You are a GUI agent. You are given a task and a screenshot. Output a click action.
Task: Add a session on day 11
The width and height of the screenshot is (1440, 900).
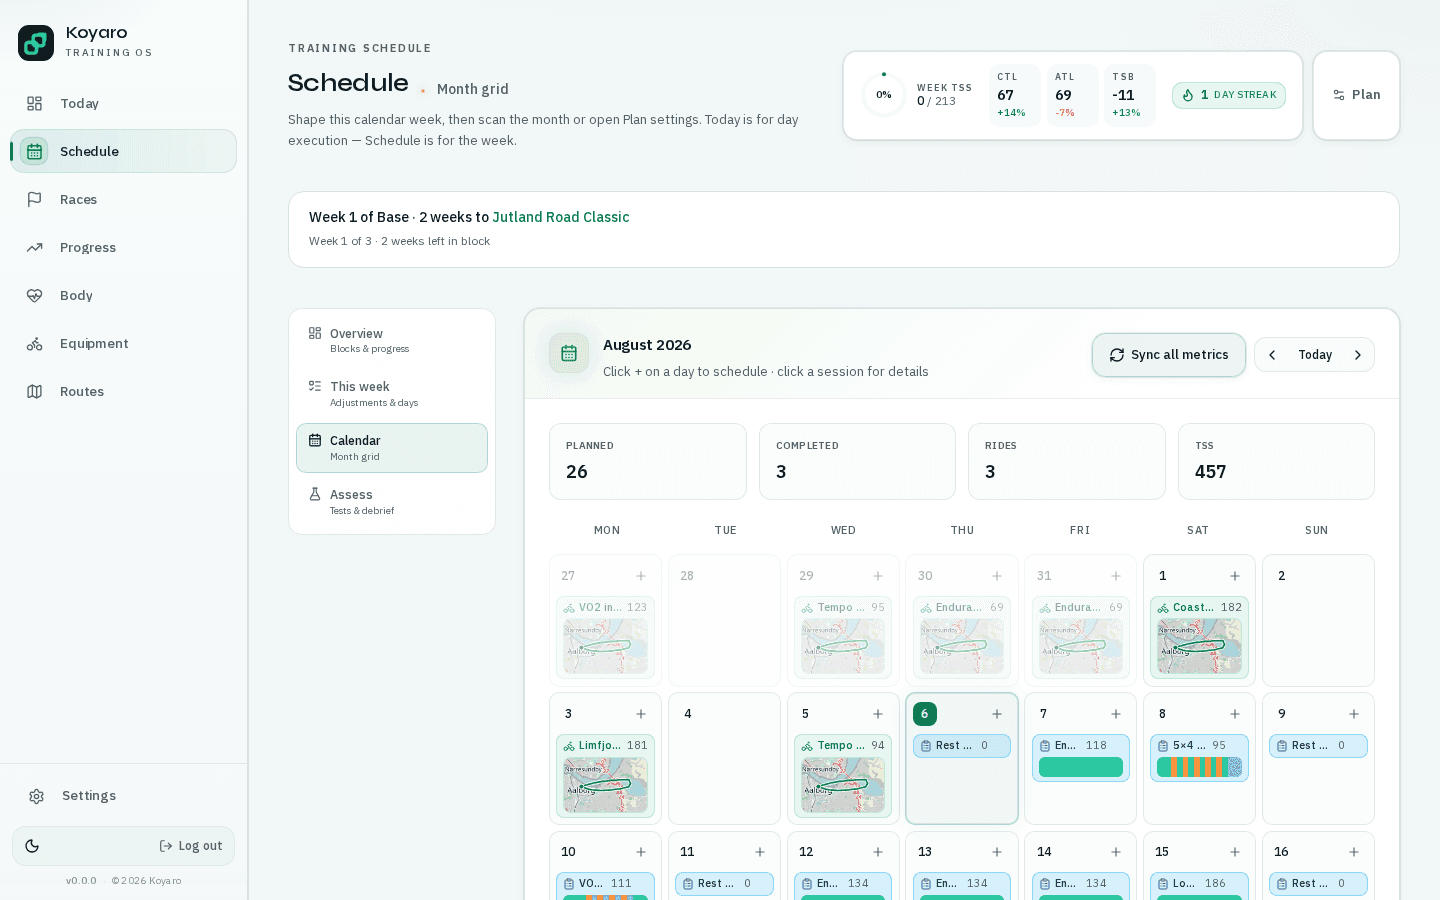[x=760, y=852]
